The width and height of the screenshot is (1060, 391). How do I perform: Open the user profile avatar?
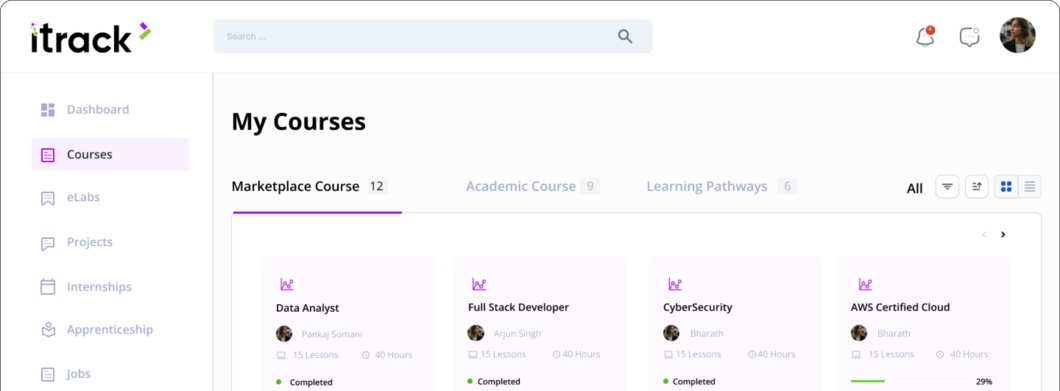[1017, 35]
